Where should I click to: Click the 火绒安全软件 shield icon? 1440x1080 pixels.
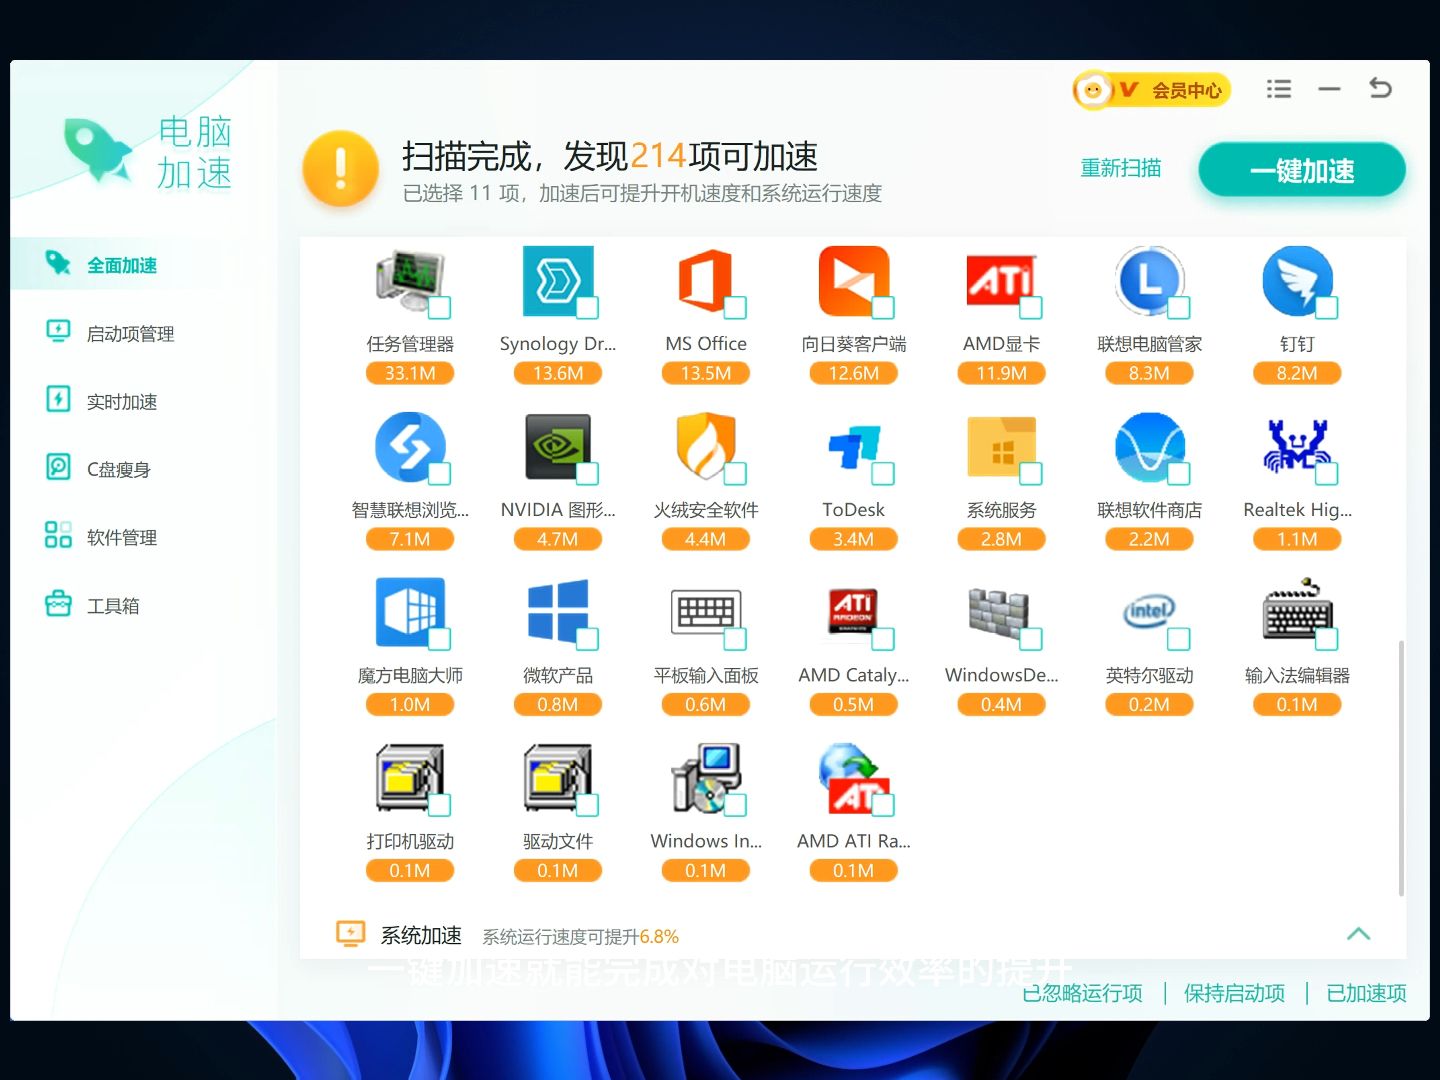706,447
